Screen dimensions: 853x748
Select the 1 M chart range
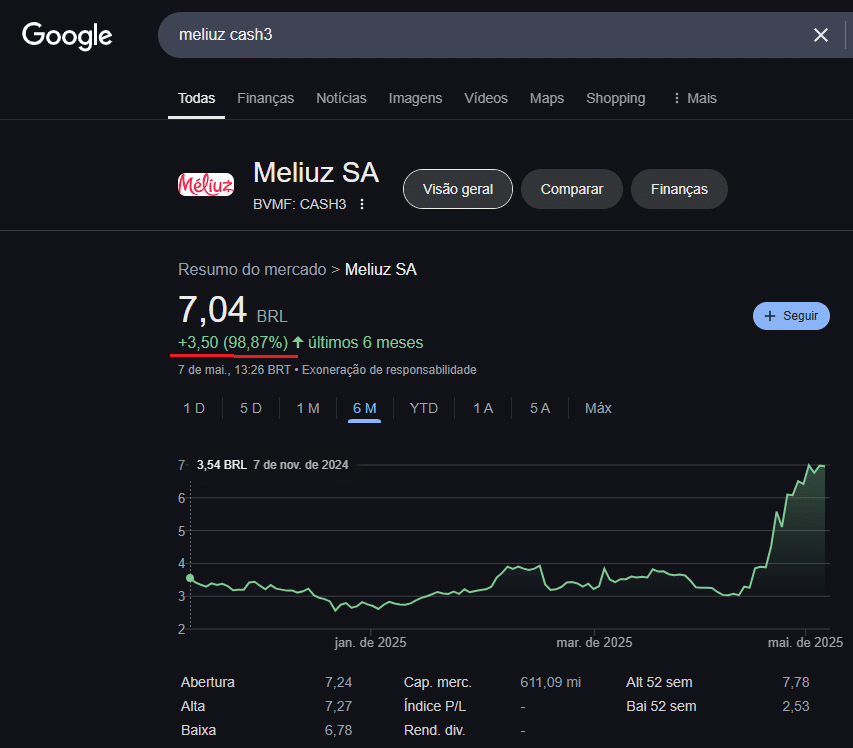click(x=308, y=408)
